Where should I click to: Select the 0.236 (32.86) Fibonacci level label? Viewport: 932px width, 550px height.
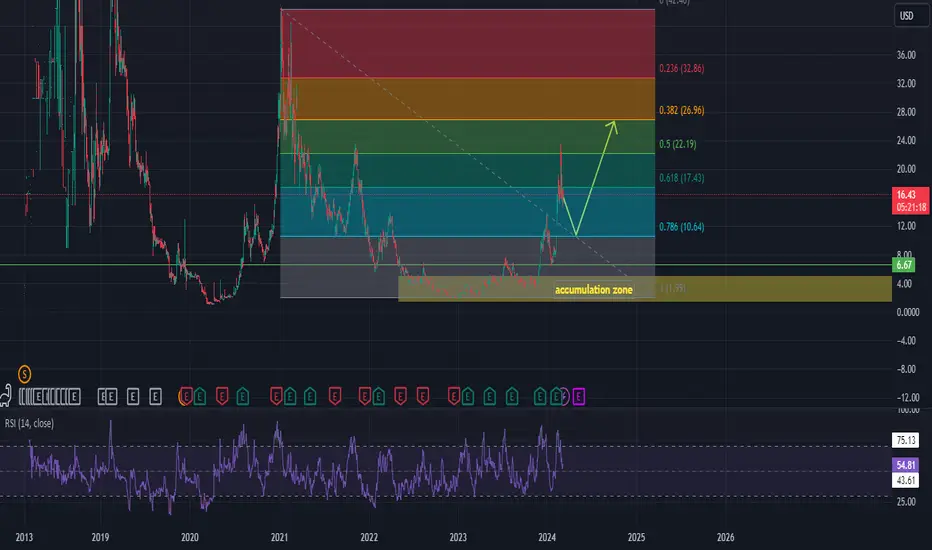(681, 68)
